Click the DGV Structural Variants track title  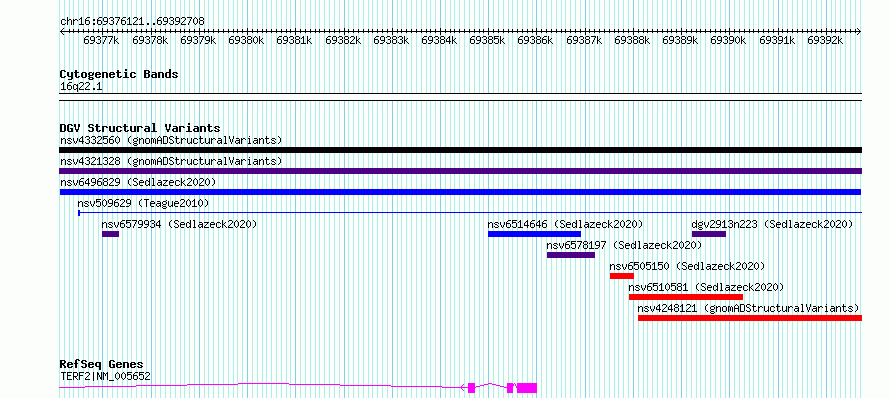pos(140,128)
